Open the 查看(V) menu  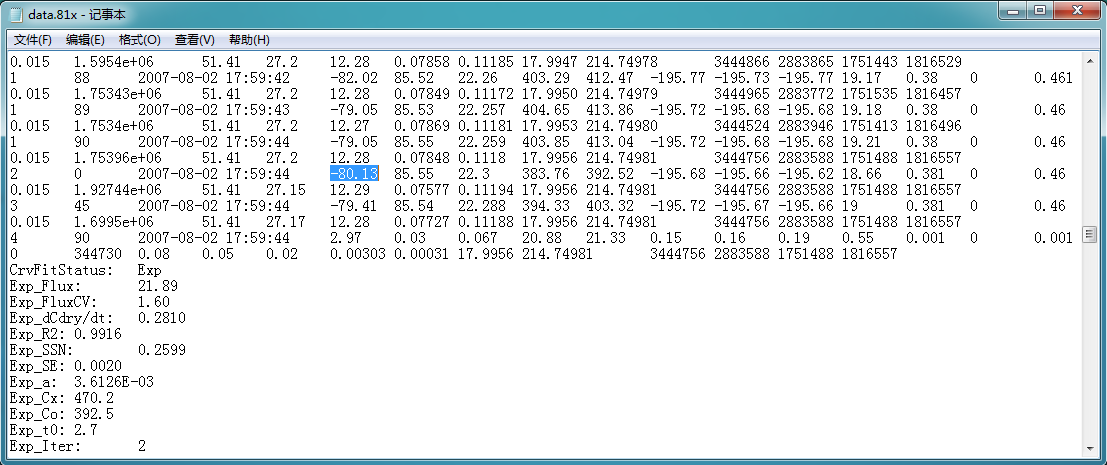(194, 40)
